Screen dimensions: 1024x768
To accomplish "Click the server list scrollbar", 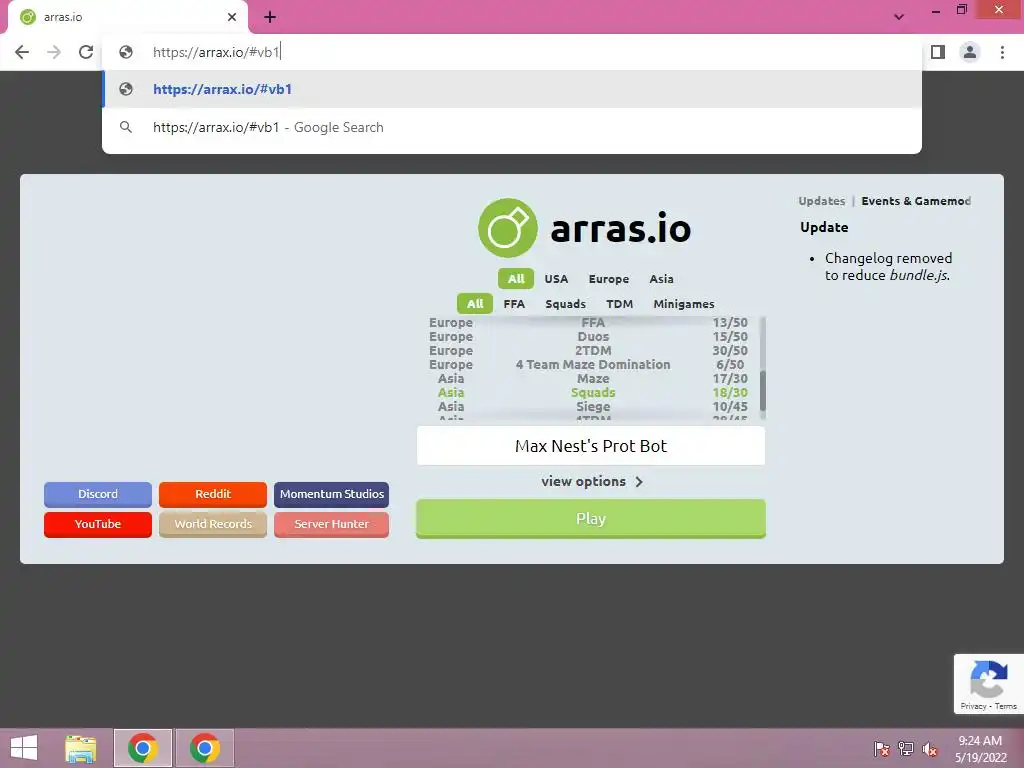I will pos(763,390).
